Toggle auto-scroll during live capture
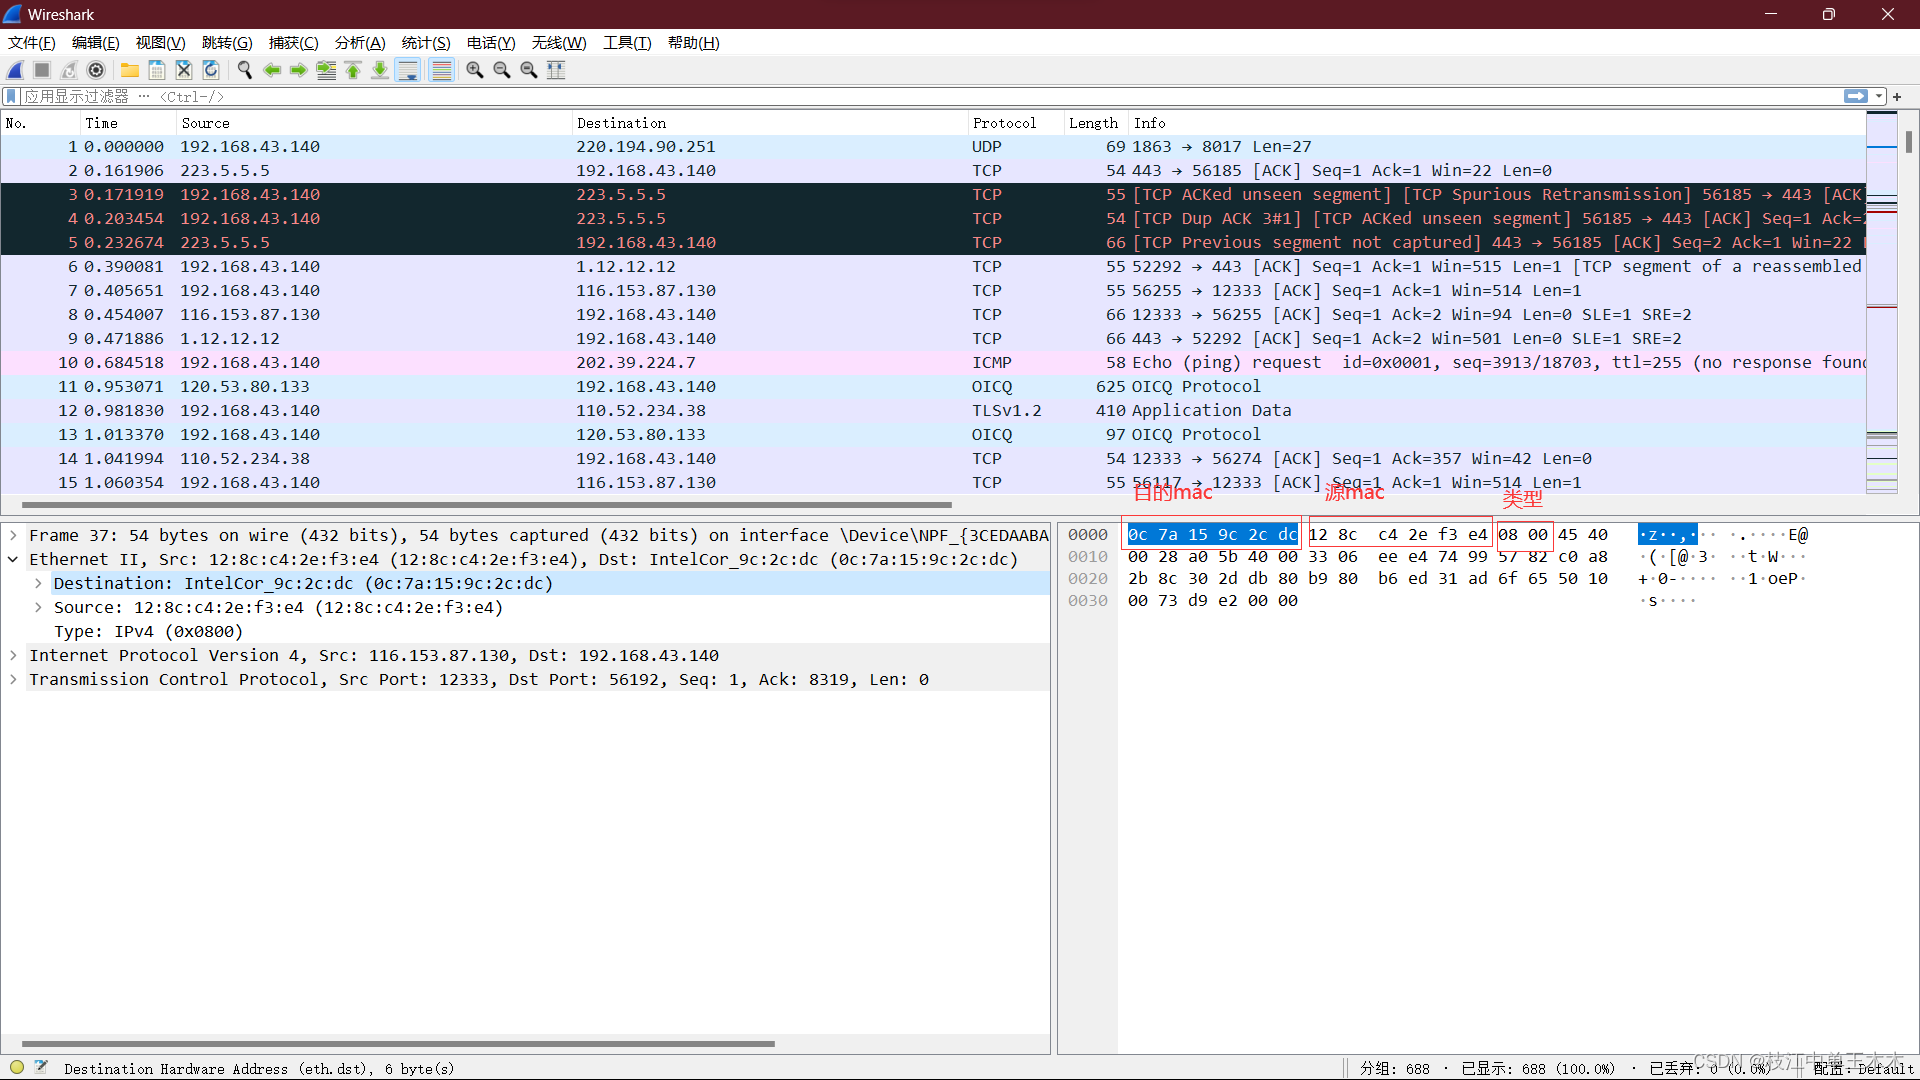This screenshot has height=1080, width=1920. 408,70
